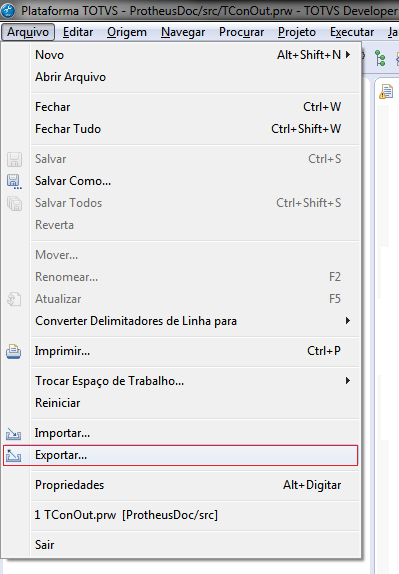Click the Imprimir printer icon

click(14, 351)
